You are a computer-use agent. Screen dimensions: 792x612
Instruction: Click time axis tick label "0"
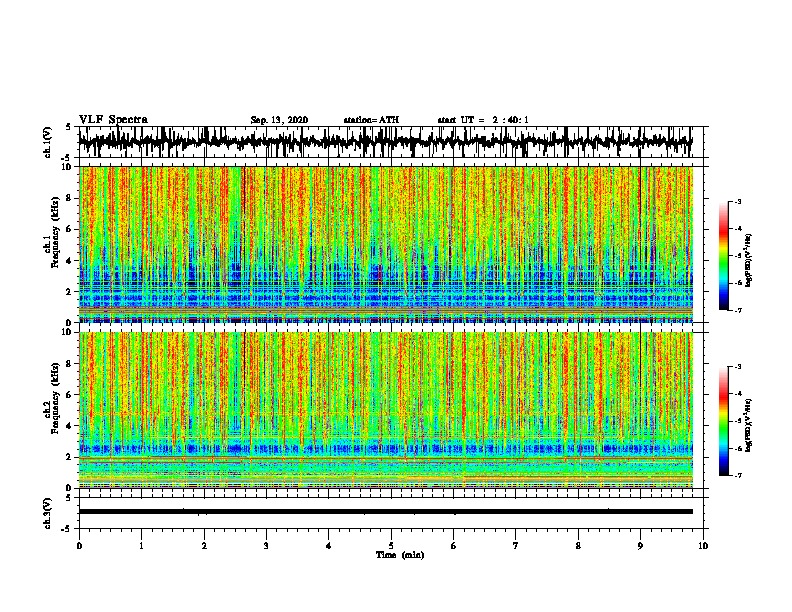79,546
